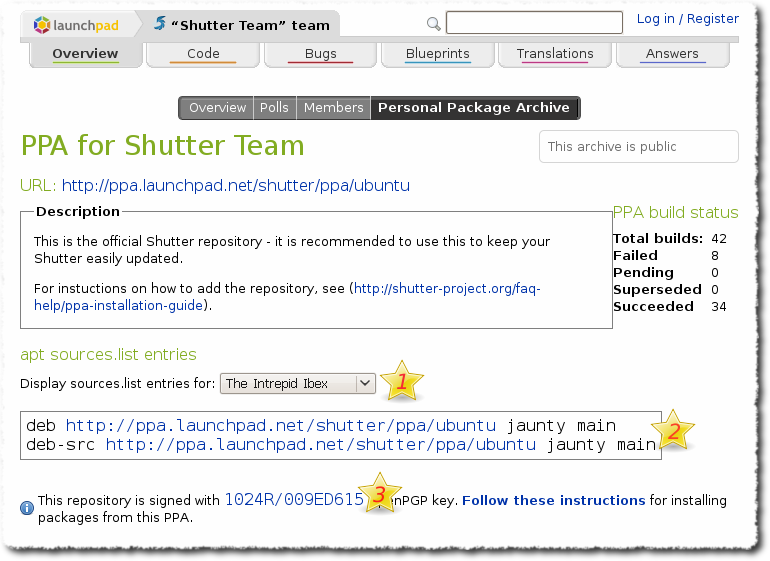Click the "Failed" build status label
Screen dimensions: 770x561
point(635,255)
